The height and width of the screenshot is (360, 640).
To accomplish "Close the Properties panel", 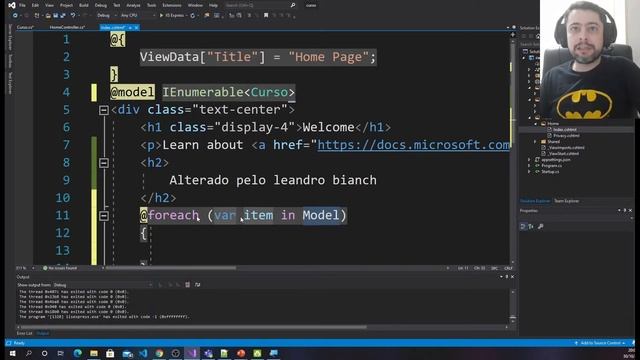I will pyautogui.click(x=630, y=211).
